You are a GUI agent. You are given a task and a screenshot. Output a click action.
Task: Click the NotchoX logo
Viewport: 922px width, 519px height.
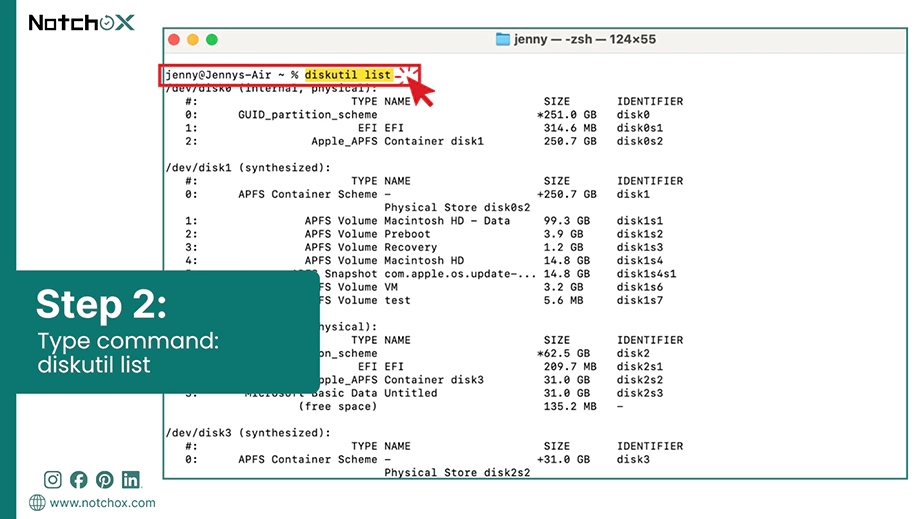82,23
